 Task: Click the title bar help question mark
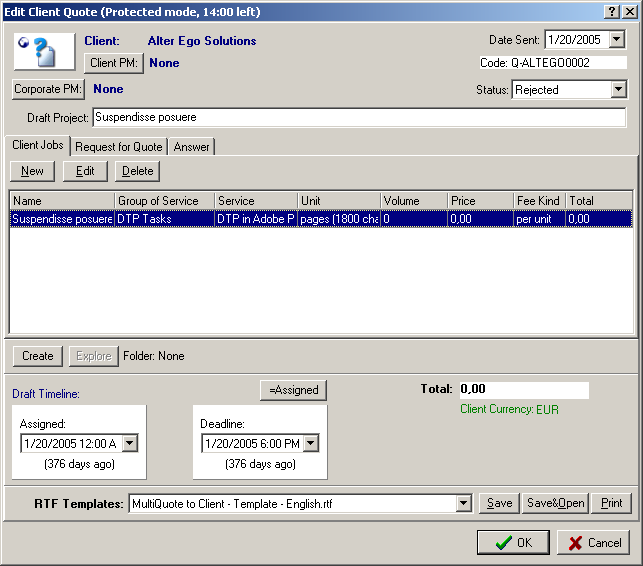click(611, 10)
